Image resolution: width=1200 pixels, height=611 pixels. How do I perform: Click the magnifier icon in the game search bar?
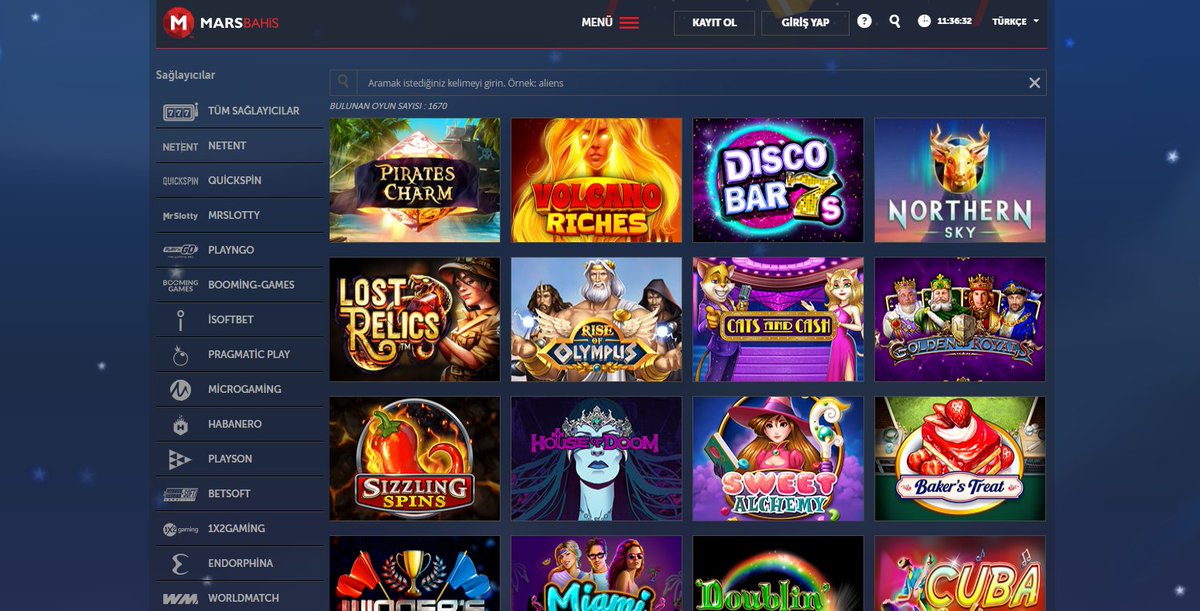pos(343,83)
